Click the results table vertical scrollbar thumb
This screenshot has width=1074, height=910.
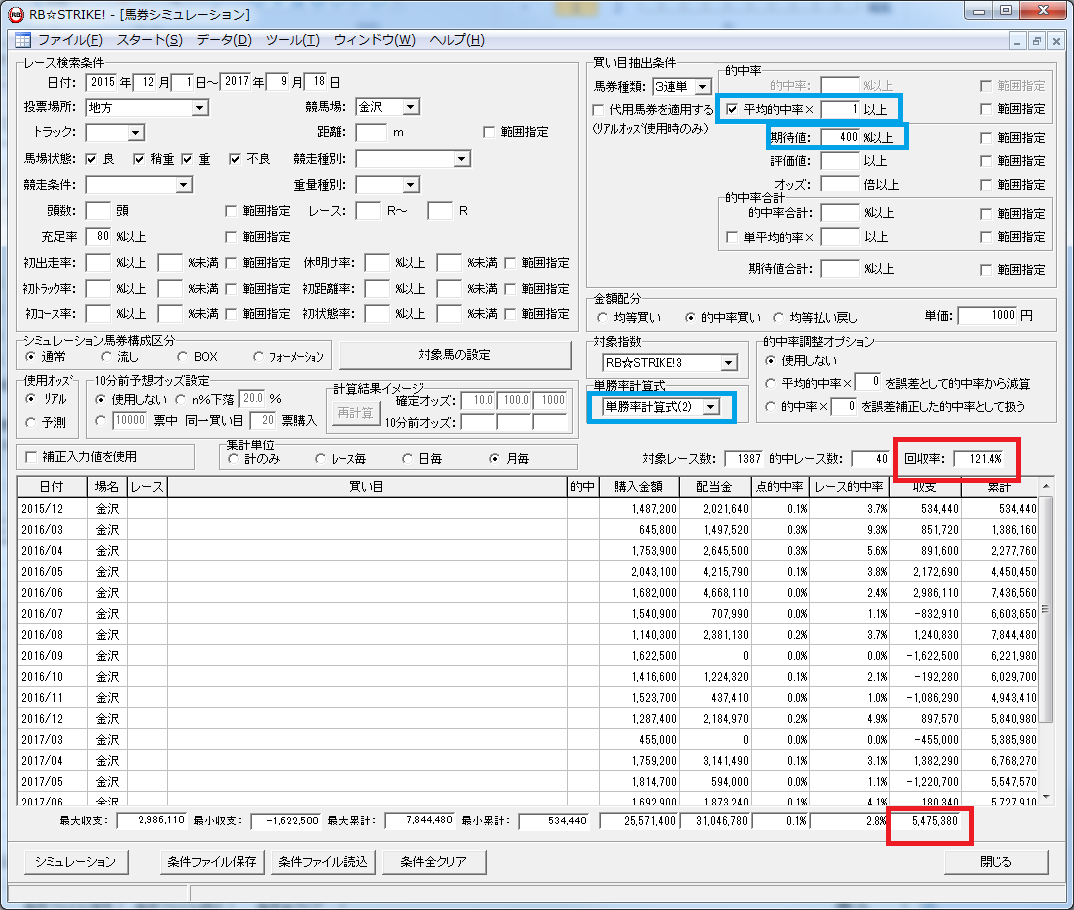point(1046,609)
